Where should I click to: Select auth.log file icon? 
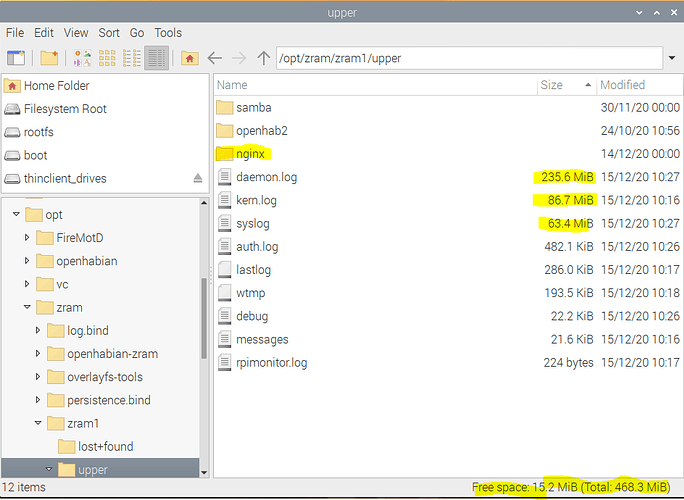[x=225, y=247]
